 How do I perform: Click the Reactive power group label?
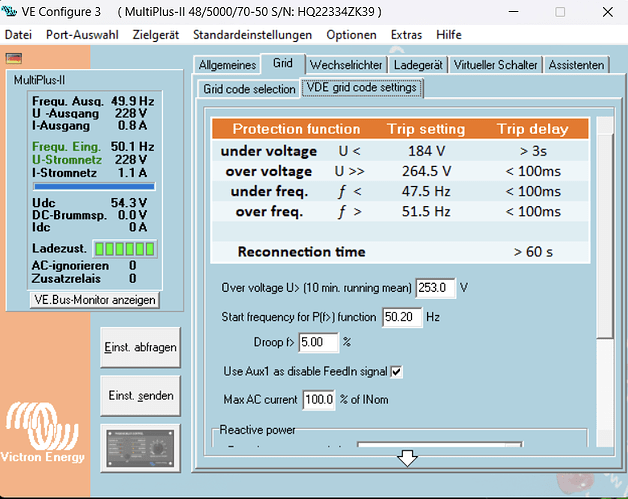tap(258, 430)
